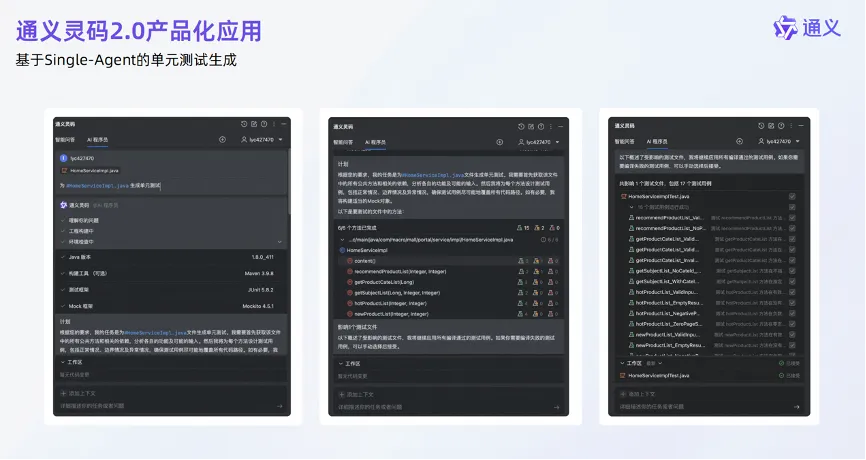Collapse 工作区 section in the right panel
The image size is (866, 460).
[x=622, y=363]
